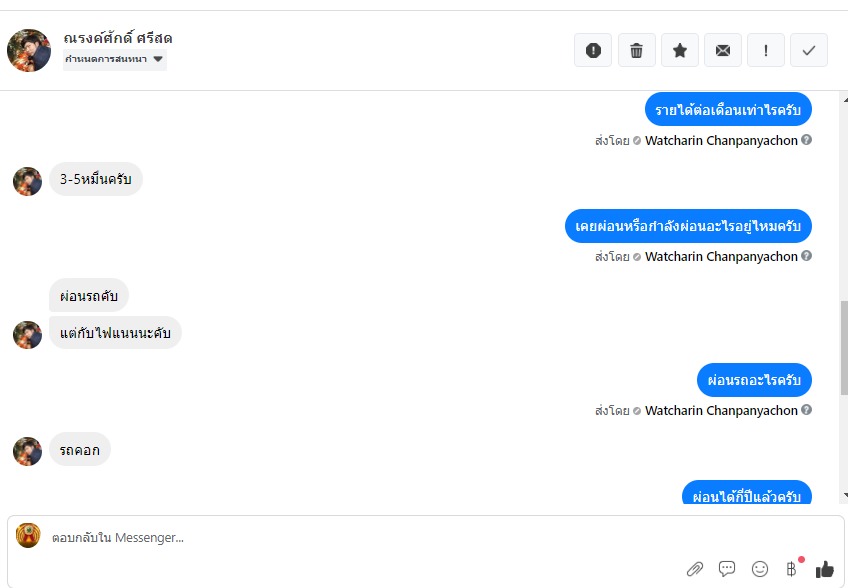Click the scrollbar down arrow
The width and height of the screenshot is (848, 588).
tap(845, 495)
